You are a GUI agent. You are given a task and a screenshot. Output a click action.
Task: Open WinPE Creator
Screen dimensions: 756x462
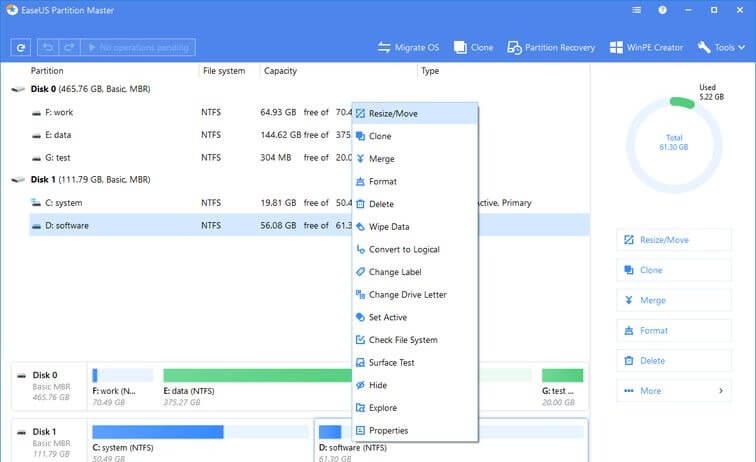[646, 47]
